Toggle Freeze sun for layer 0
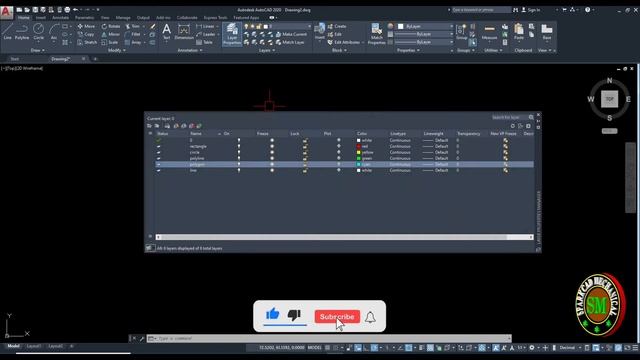 point(272,140)
